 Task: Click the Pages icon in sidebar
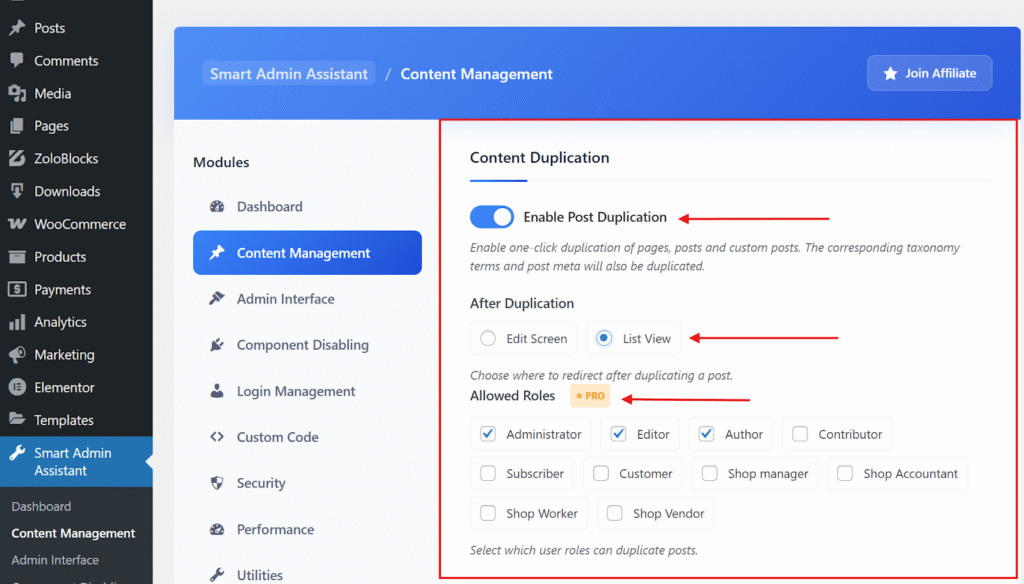17,125
